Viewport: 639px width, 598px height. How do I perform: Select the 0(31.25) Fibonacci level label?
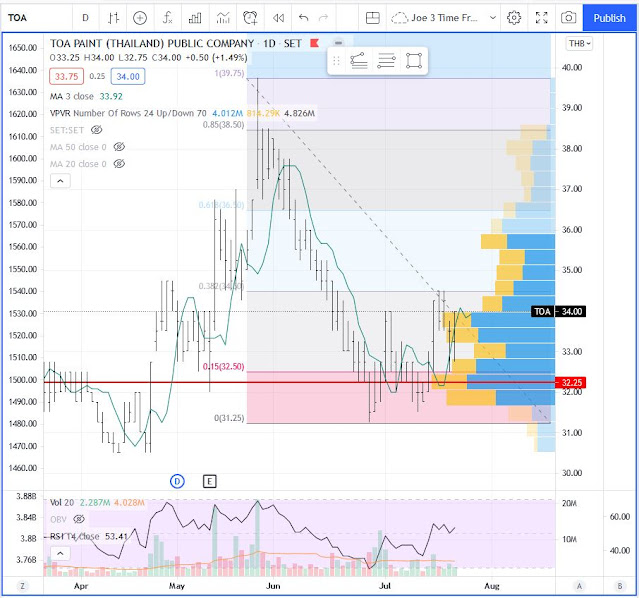coord(229,418)
